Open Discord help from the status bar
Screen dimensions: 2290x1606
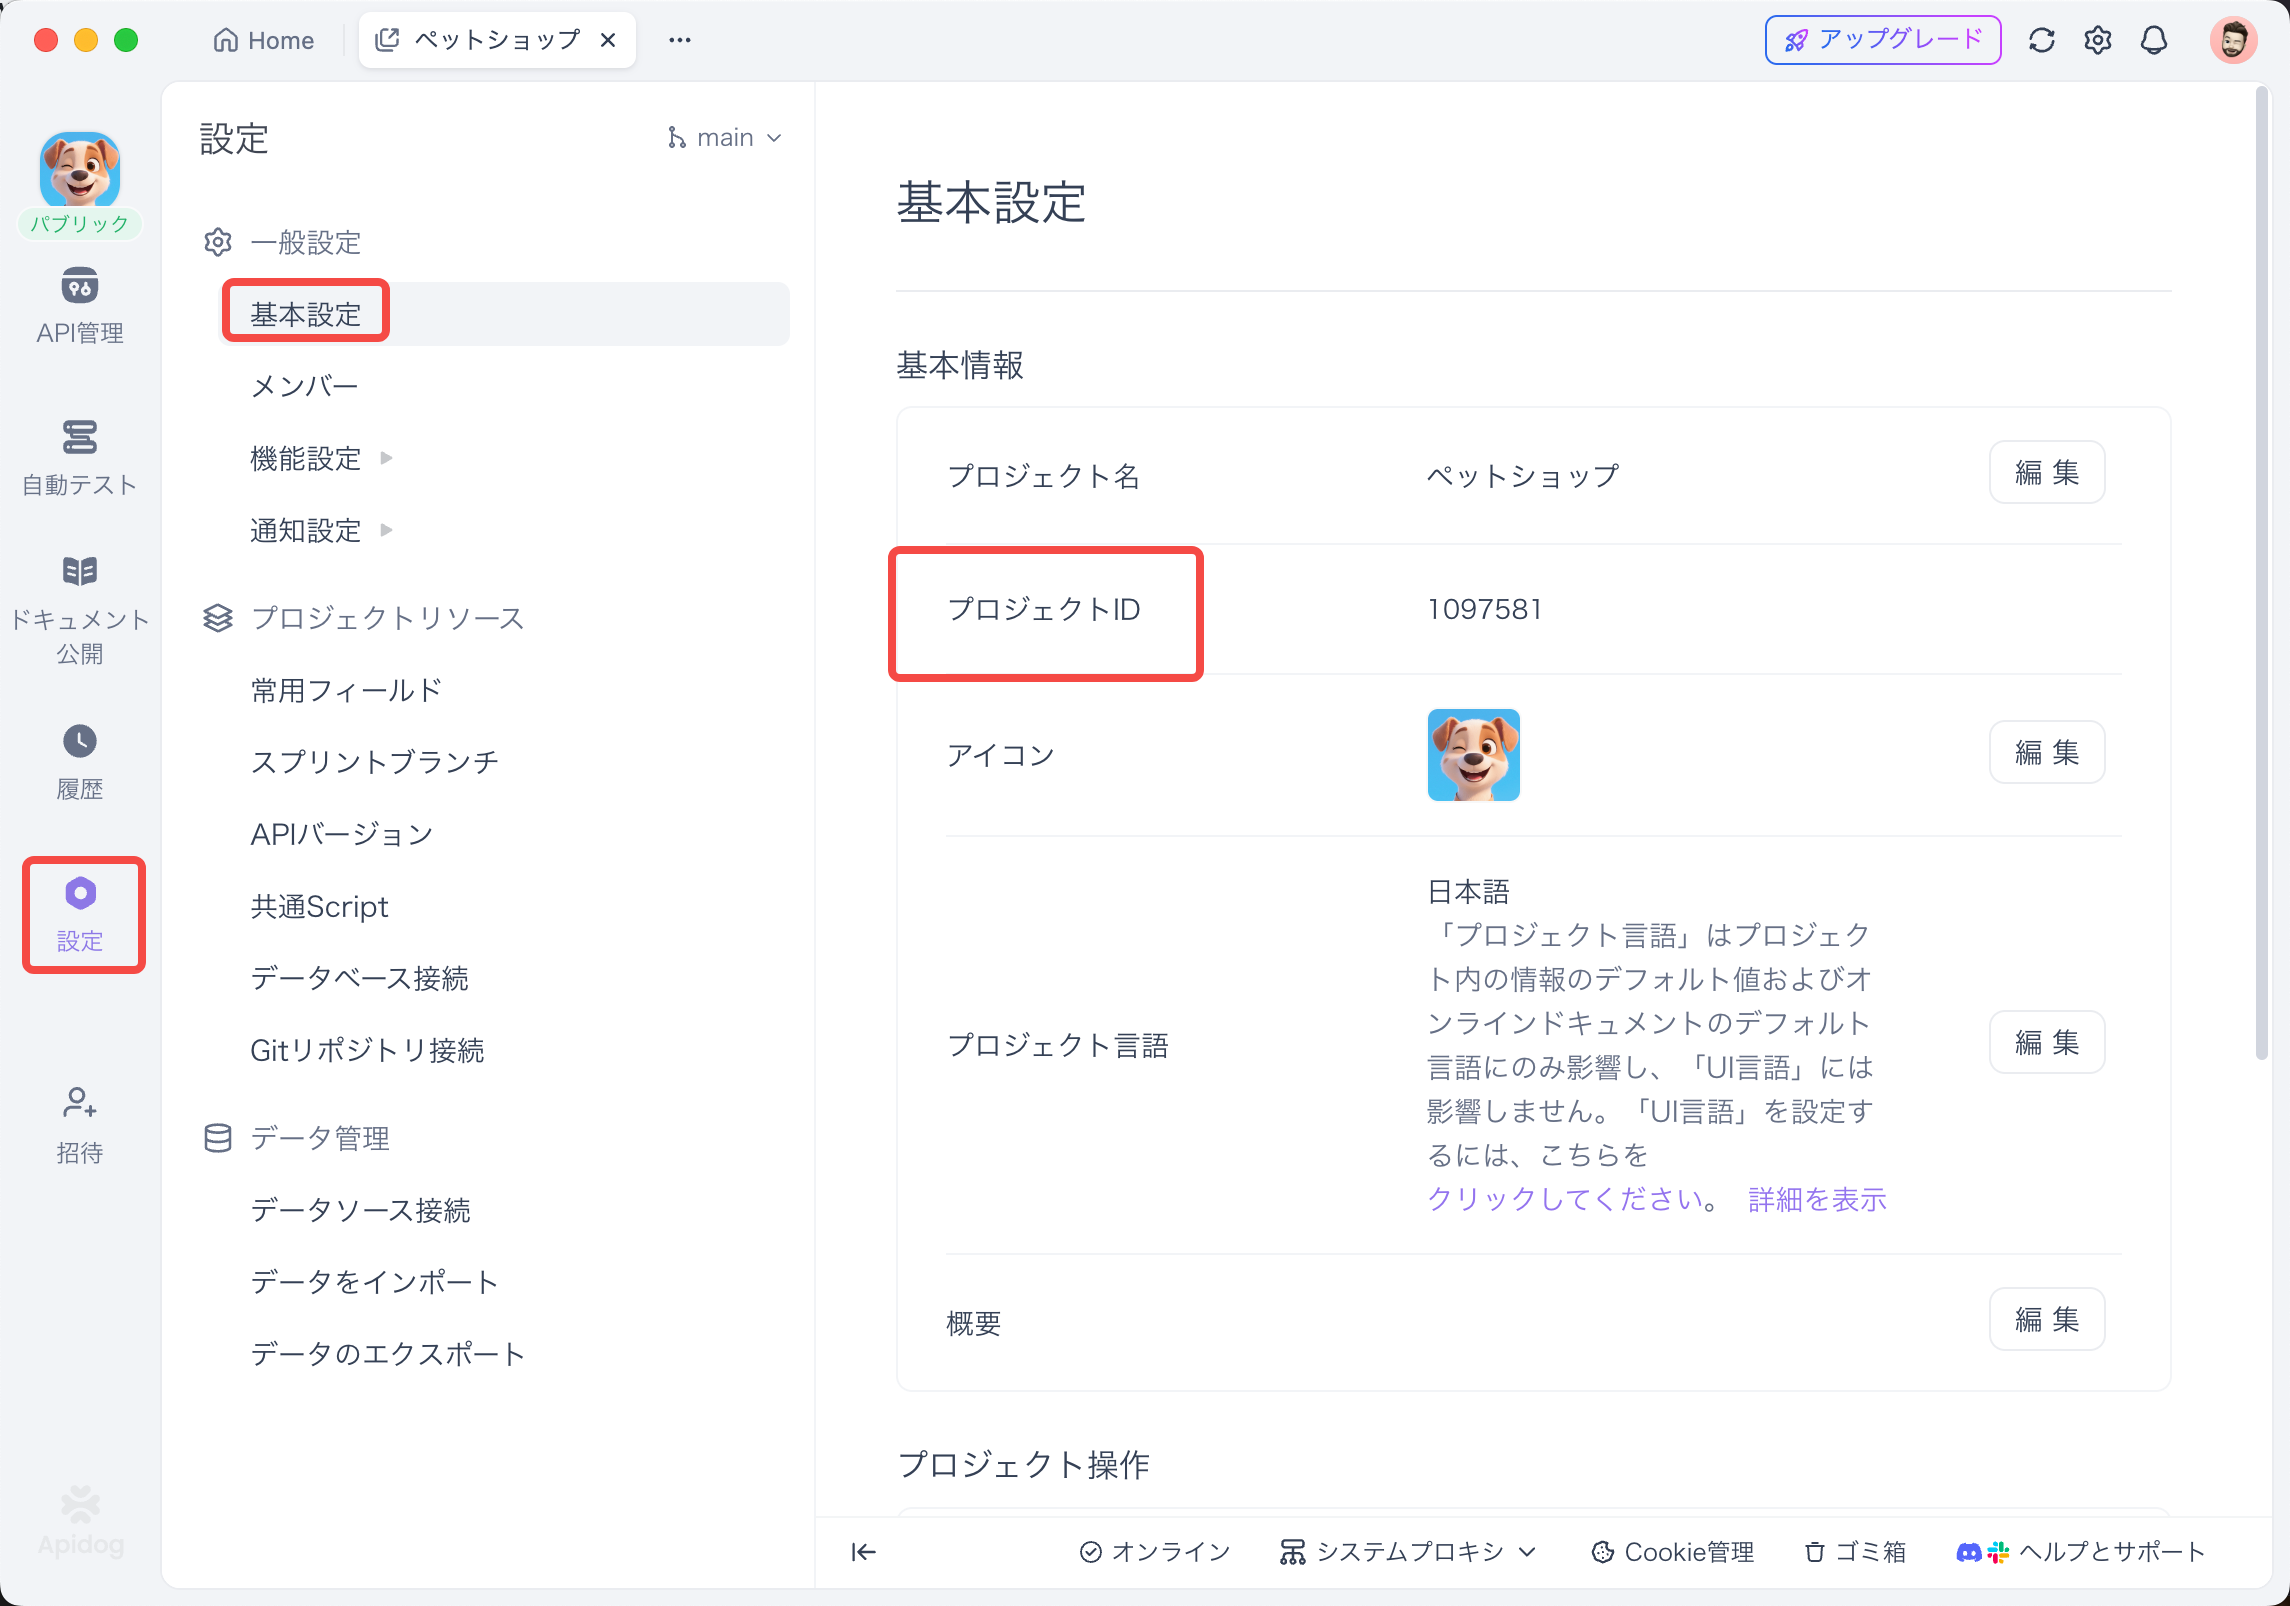click(x=1969, y=1552)
